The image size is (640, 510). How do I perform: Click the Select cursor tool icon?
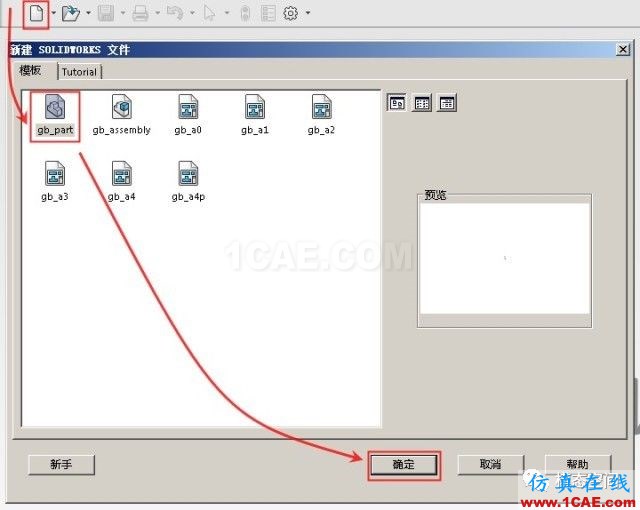[209, 13]
